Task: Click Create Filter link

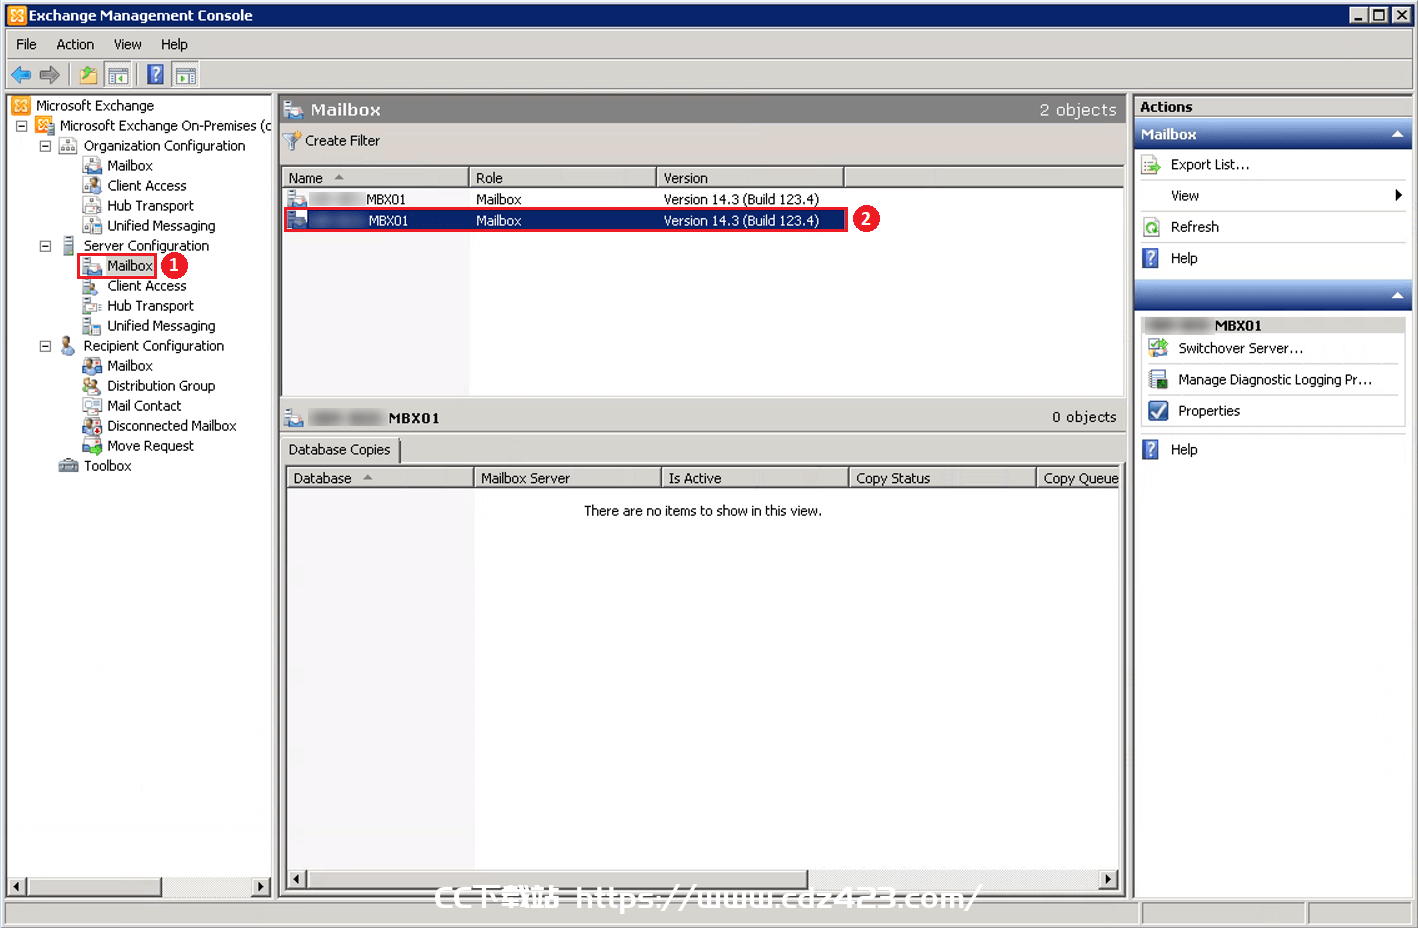Action: (342, 141)
